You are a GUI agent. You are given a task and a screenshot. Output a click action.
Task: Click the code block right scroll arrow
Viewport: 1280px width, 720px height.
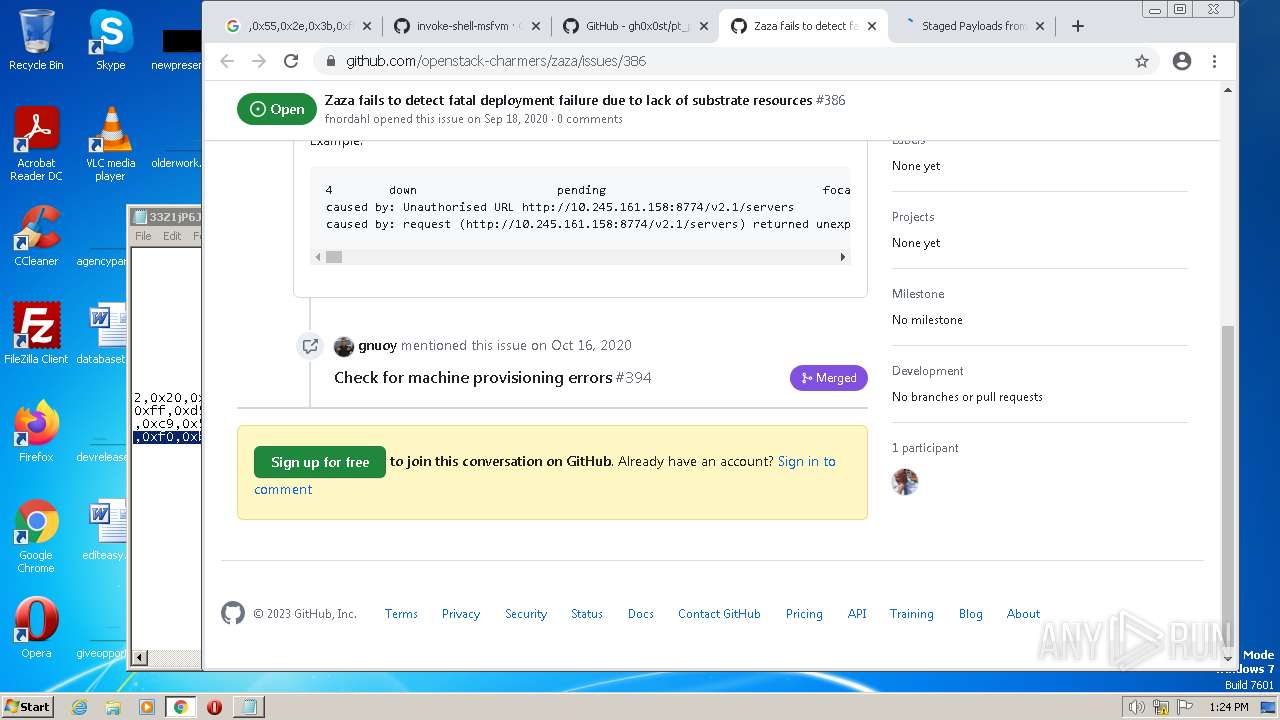point(842,257)
